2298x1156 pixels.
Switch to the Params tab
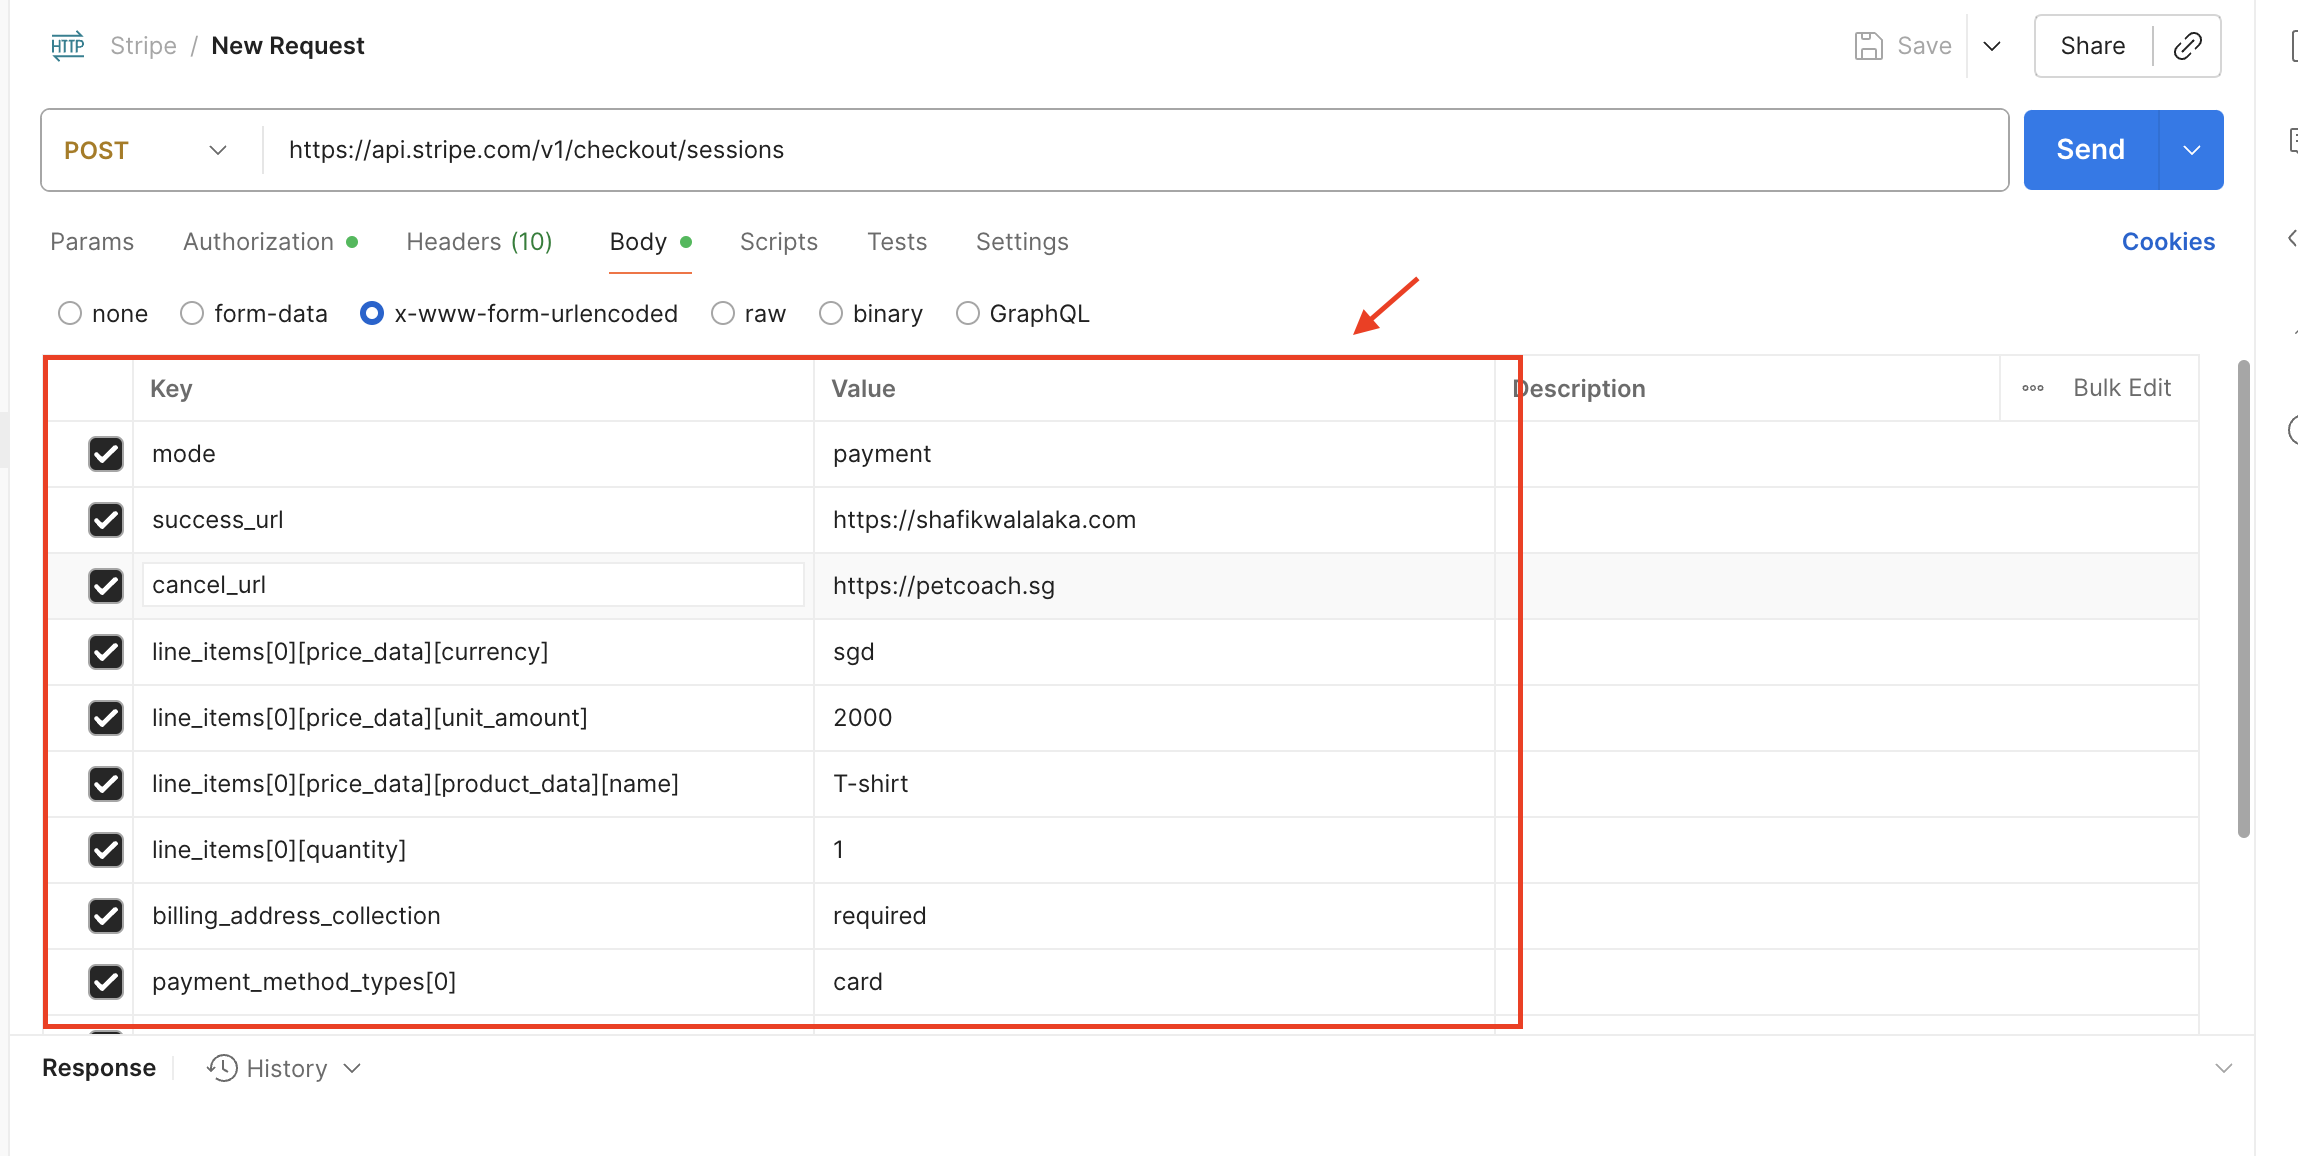(x=92, y=242)
